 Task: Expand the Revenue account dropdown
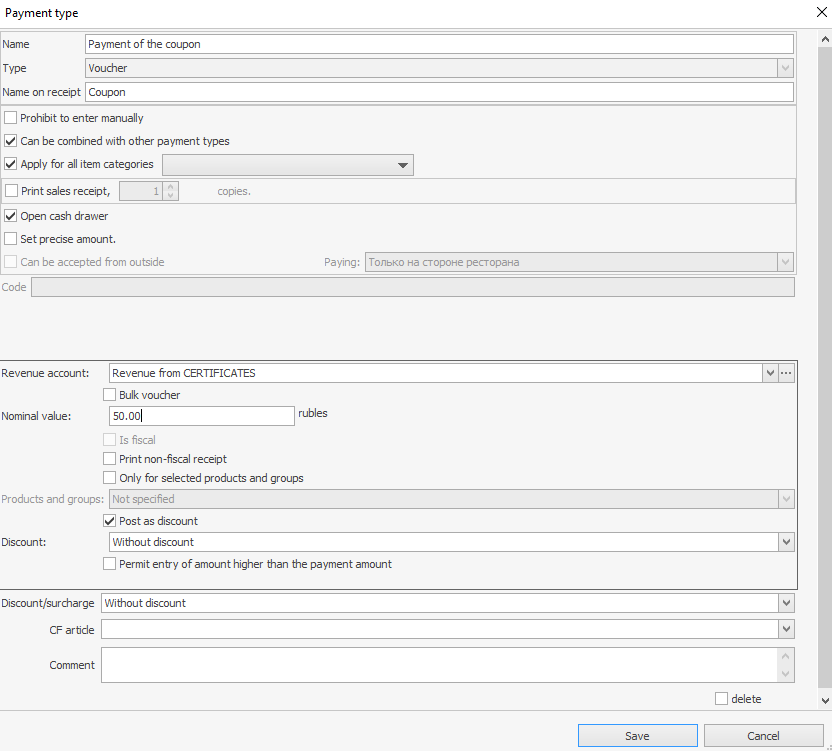pos(769,373)
